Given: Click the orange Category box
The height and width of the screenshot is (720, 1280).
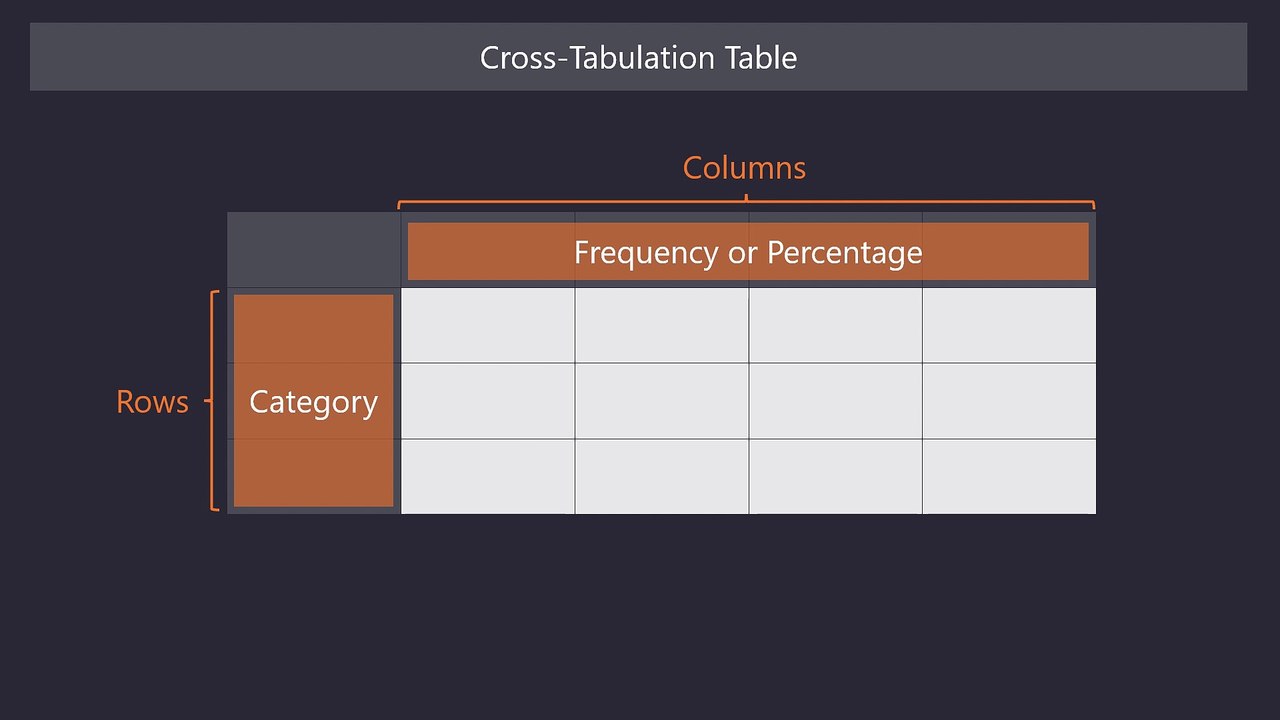Looking at the screenshot, I should coord(314,401).
